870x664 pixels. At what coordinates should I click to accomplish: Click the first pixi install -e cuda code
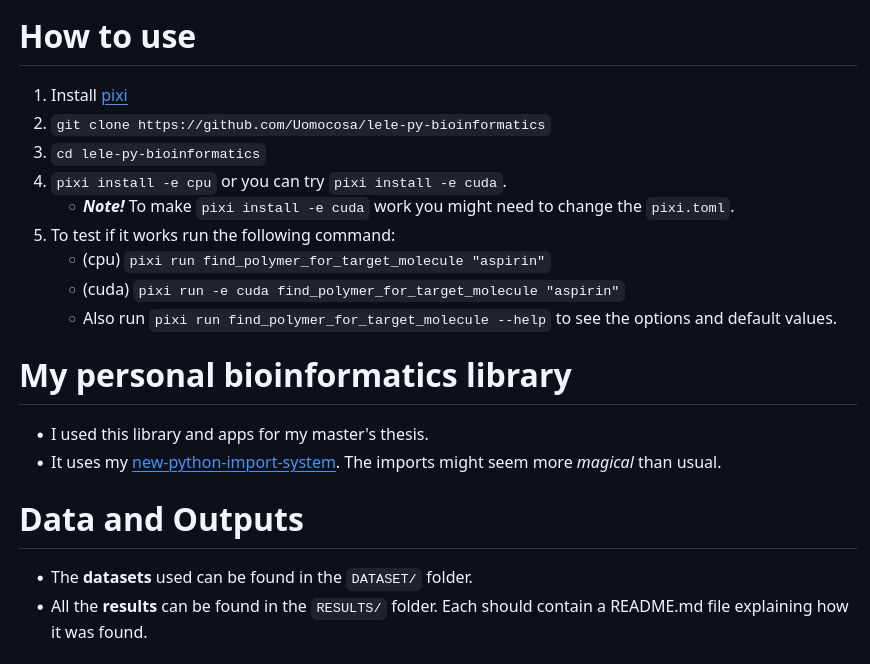tap(415, 183)
